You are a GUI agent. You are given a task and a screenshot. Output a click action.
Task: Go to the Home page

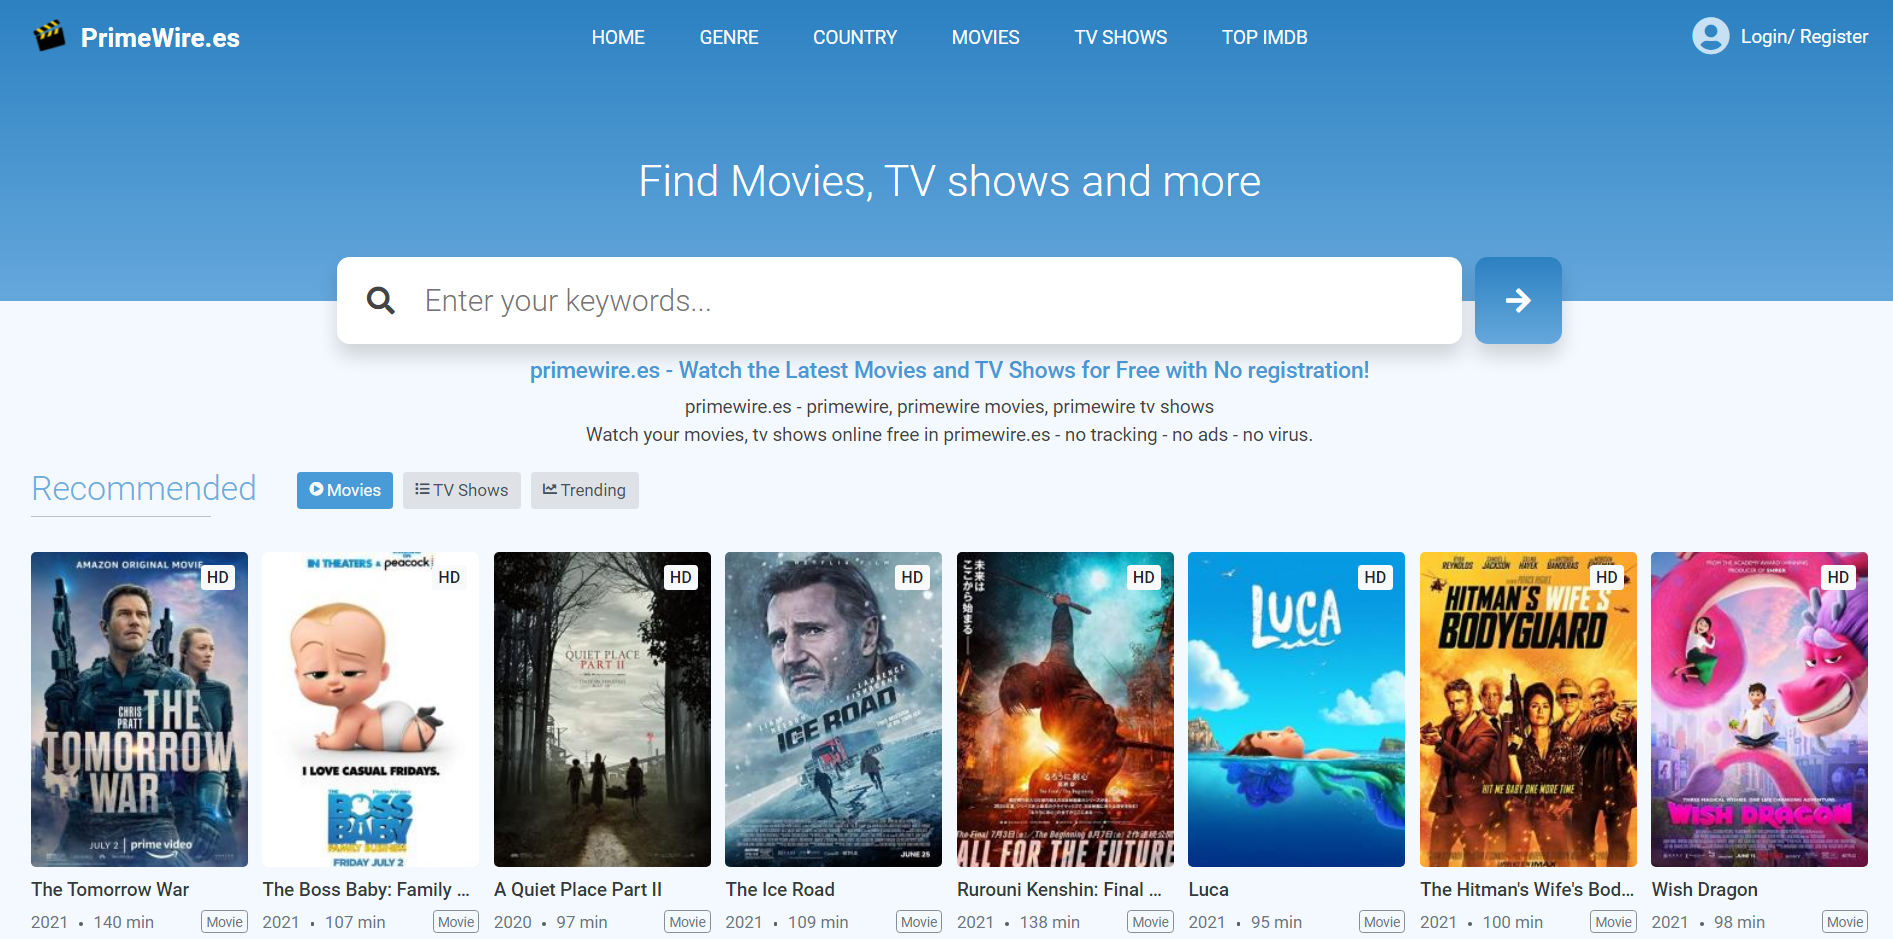[617, 37]
